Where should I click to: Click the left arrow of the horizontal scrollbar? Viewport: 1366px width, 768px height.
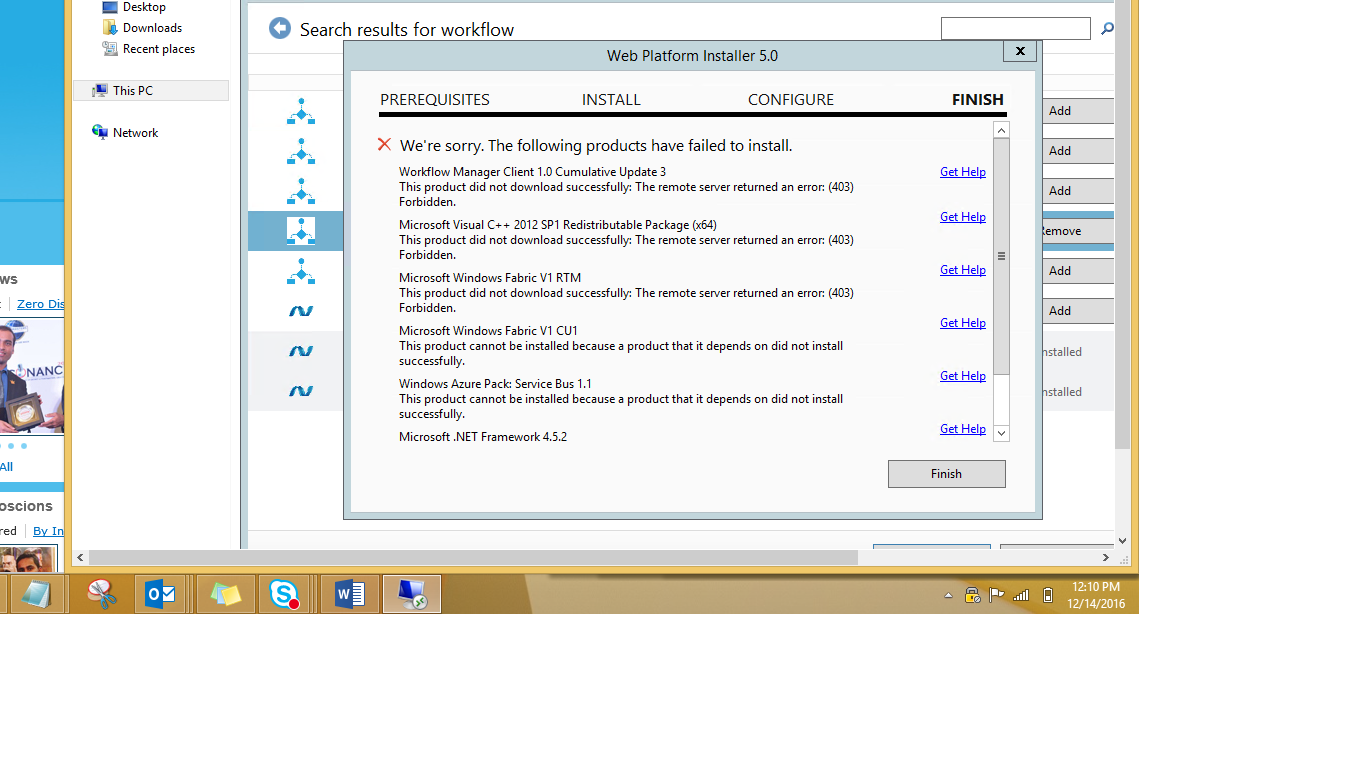[x=81, y=557]
